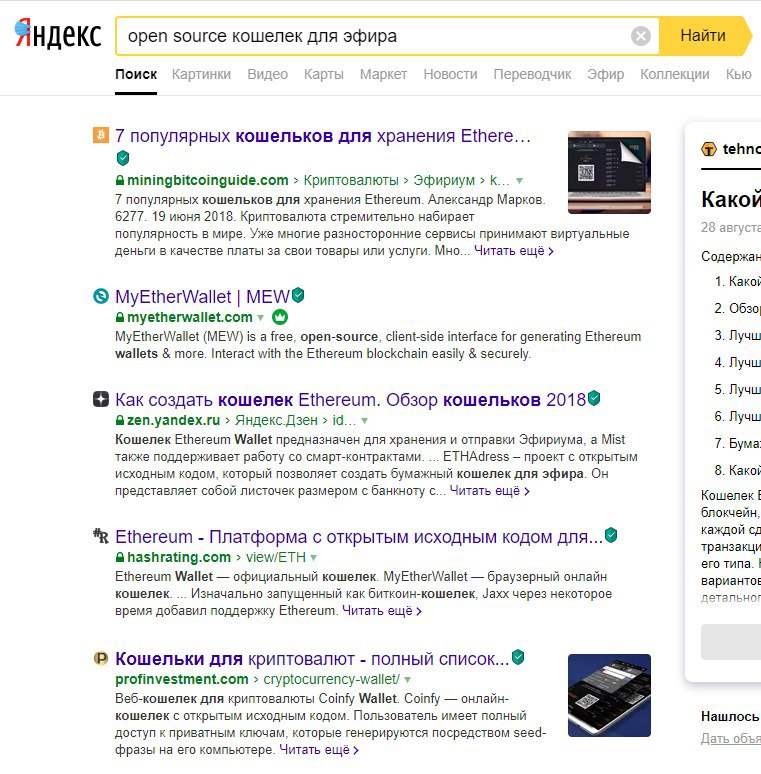Open the Маркет tab
The height and width of the screenshot is (774, 761).
(383, 74)
